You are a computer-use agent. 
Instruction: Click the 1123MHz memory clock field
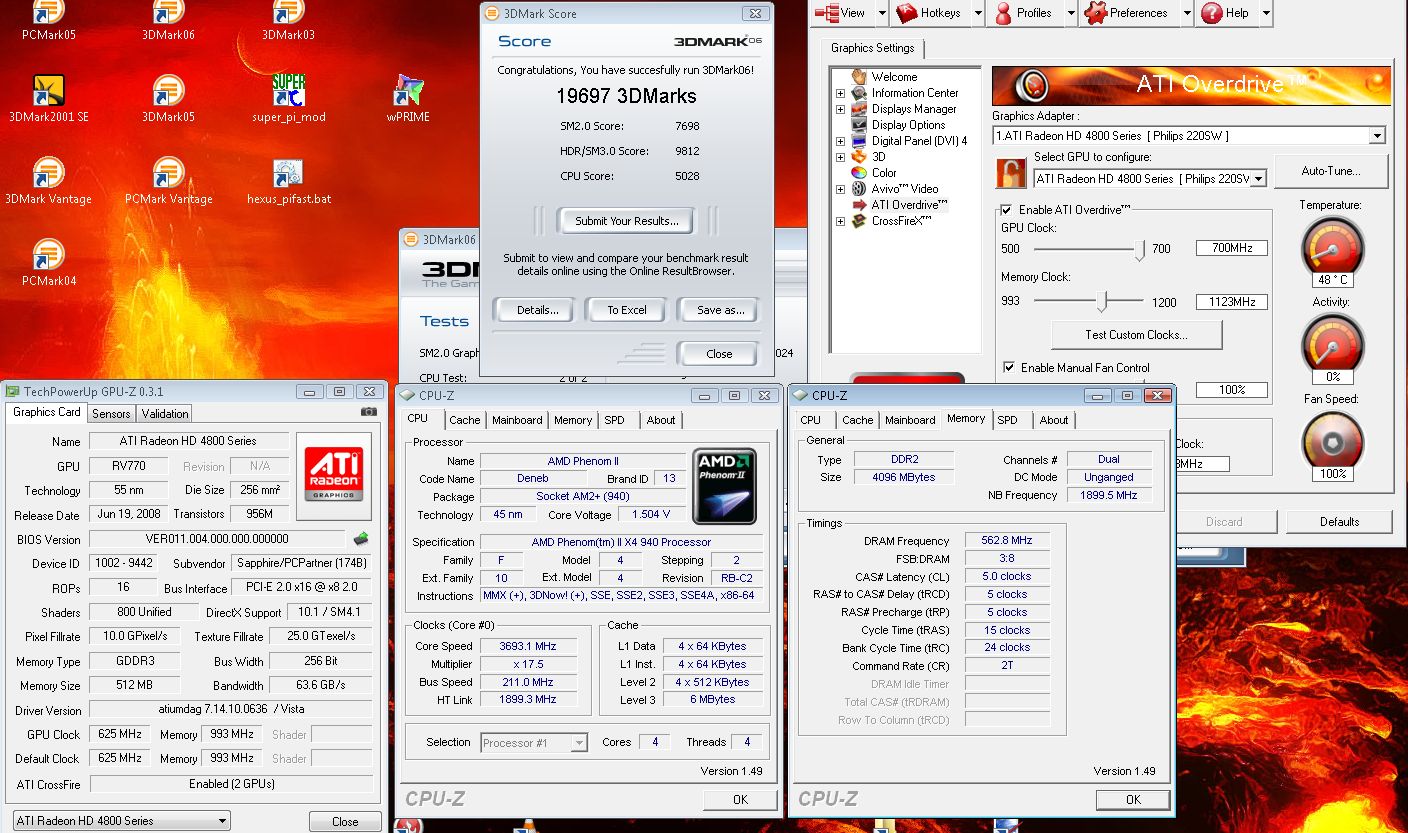tap(1232, 302)
